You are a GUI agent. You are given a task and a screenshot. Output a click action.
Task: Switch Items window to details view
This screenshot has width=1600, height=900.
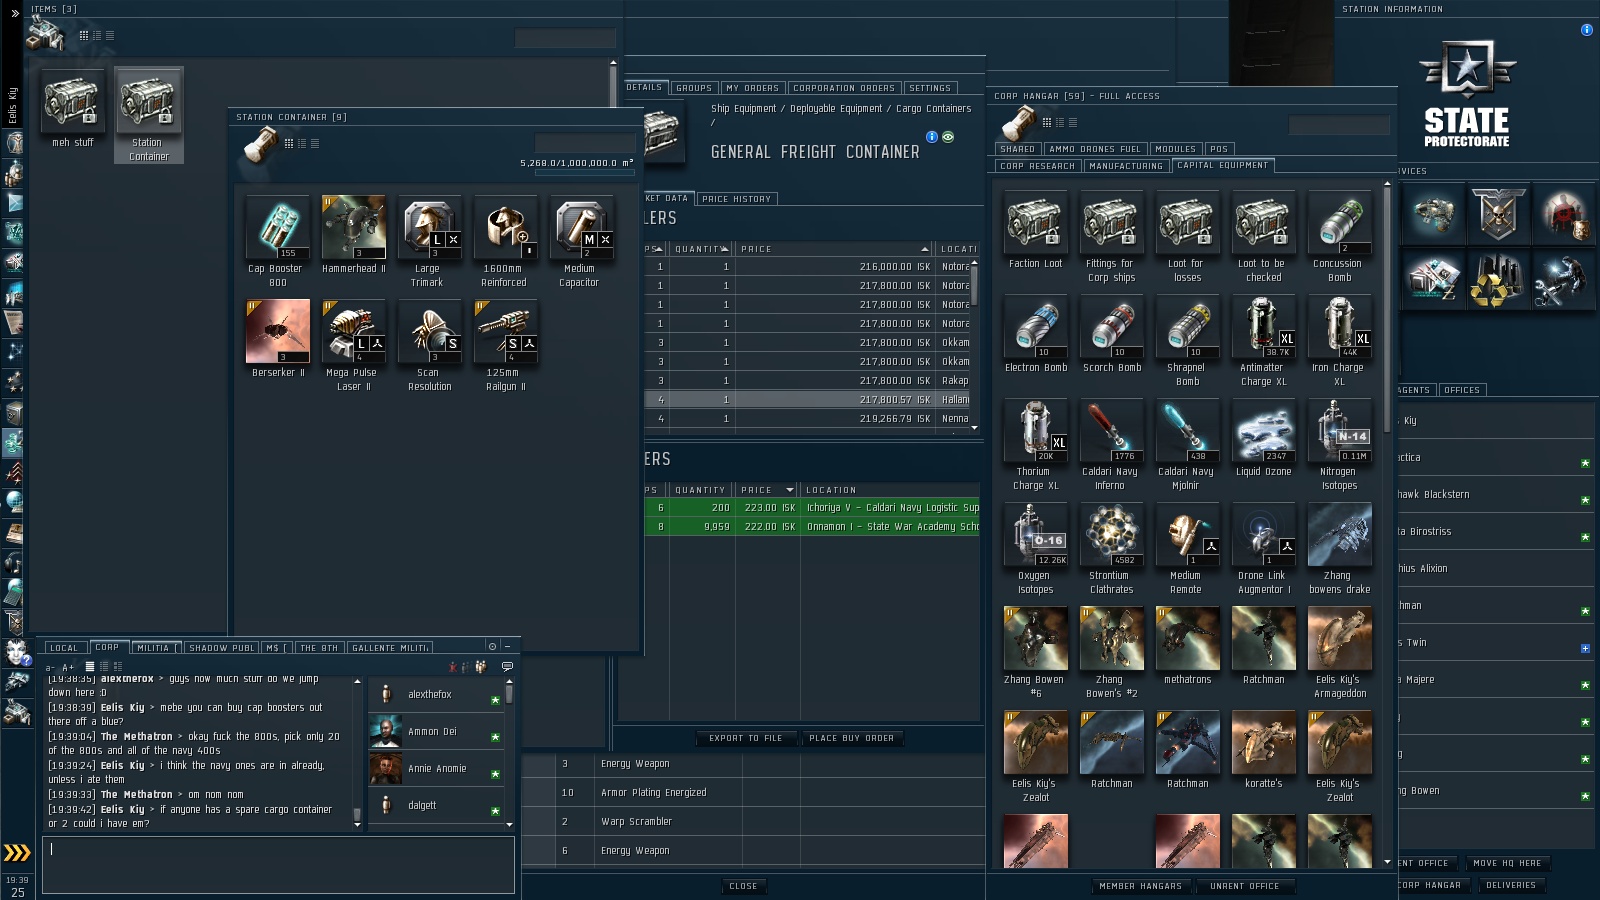[x=97, y=35]
